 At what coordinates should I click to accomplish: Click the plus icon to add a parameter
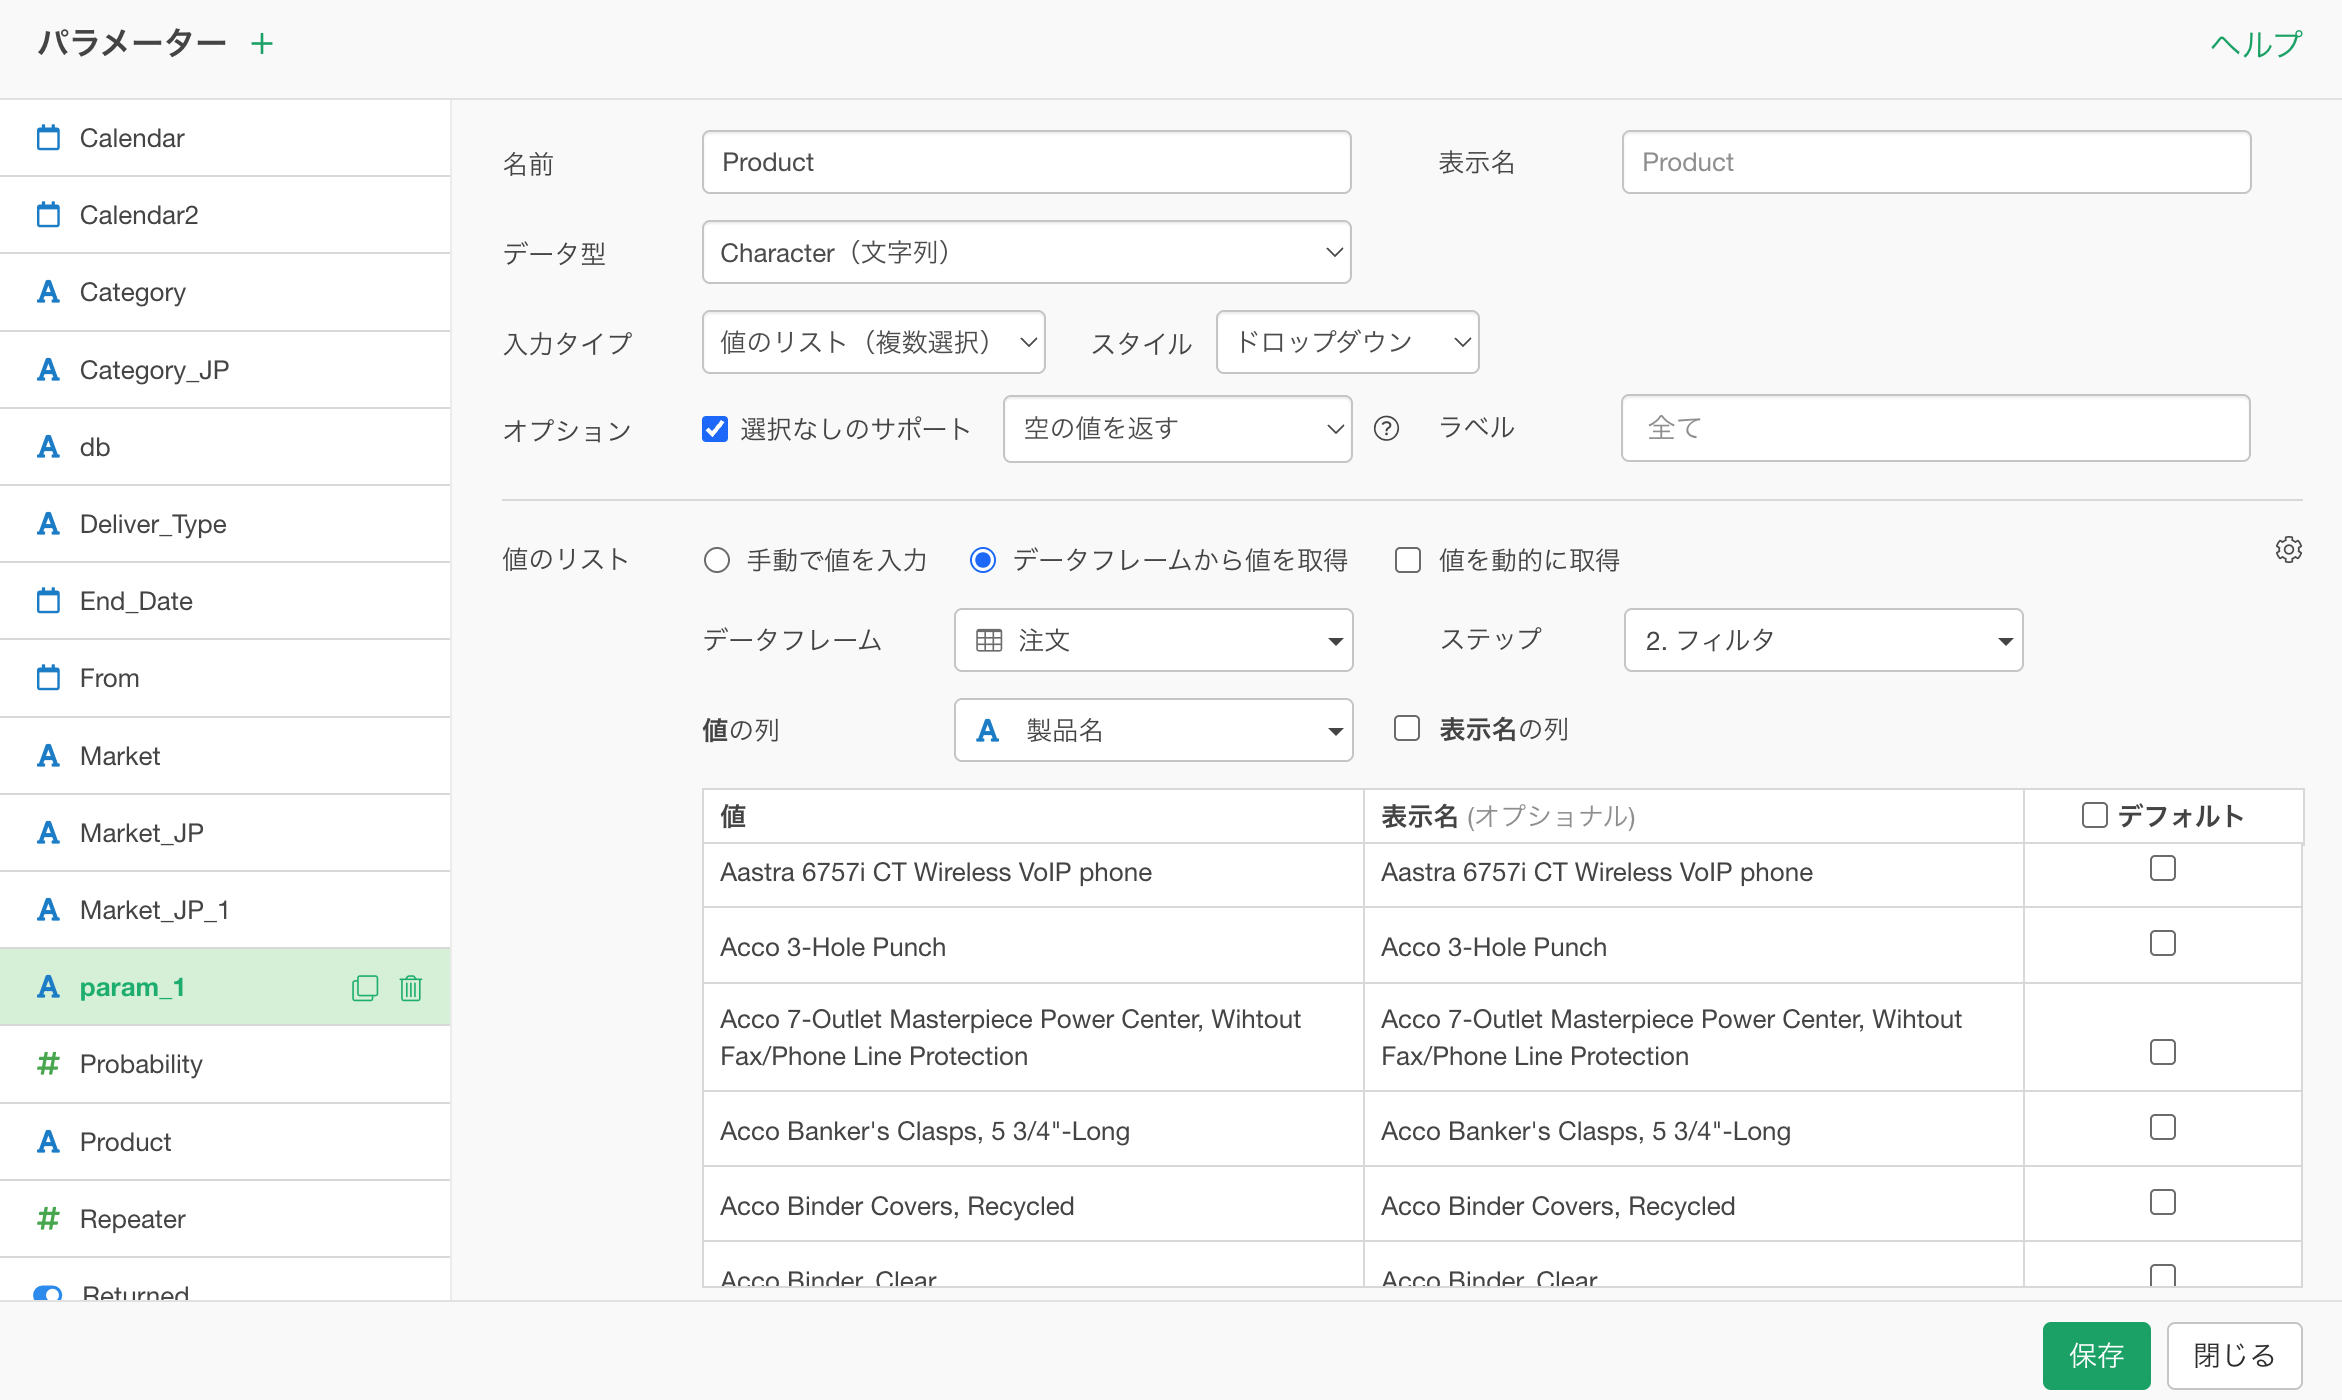pyautogui.click(x=262, y=44)
